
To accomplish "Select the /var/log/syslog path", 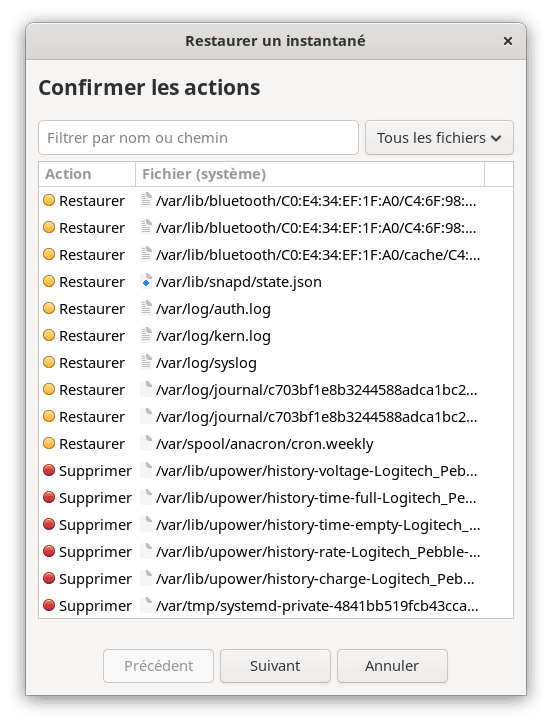I will click(x=206, y=363).
